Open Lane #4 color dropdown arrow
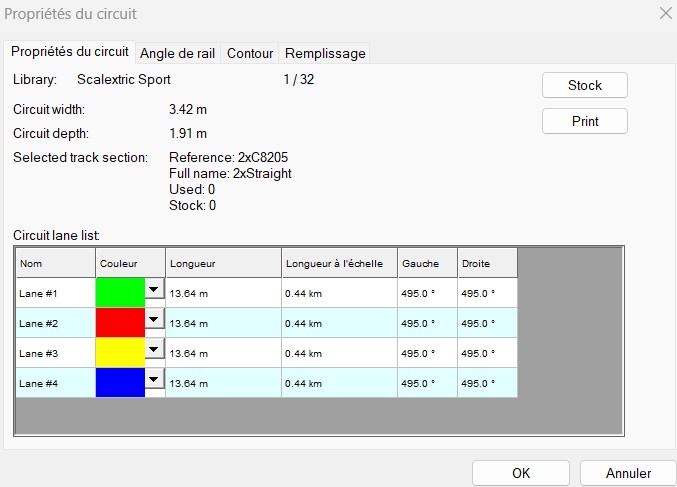677x487 pixels. click(x=154, y=379)
